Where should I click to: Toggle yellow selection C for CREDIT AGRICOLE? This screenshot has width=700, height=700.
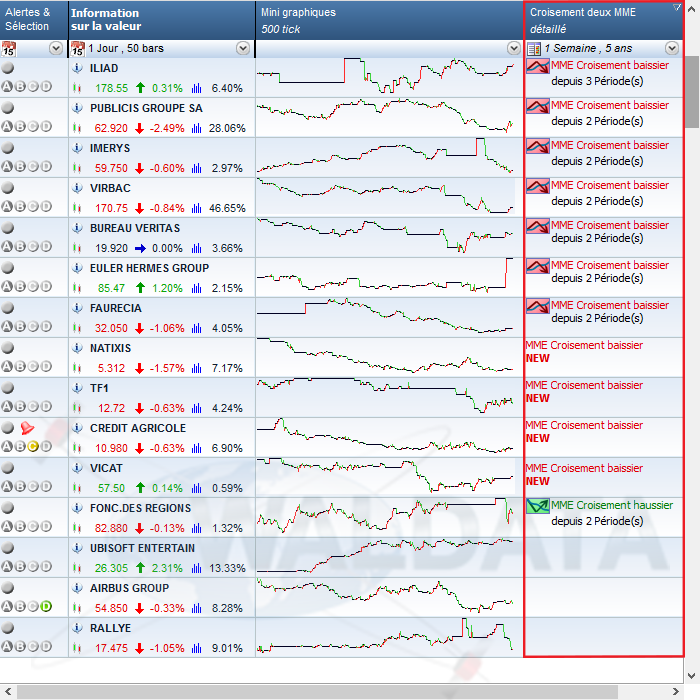pyautogui.click(x=33, y=446)
